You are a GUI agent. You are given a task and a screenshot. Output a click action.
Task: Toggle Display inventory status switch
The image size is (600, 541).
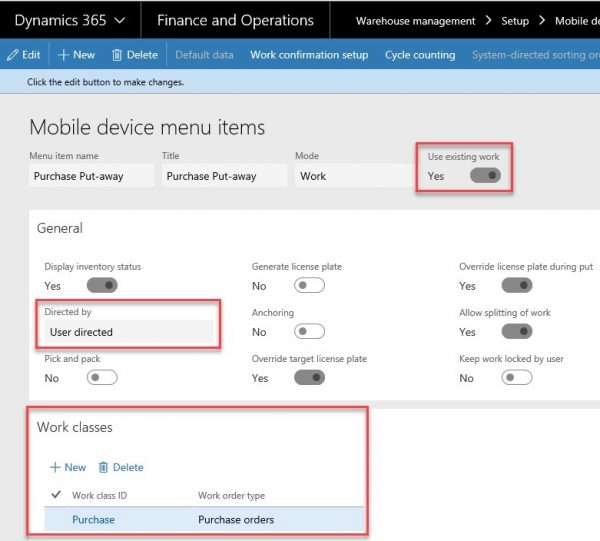click(x=102, y=285)
